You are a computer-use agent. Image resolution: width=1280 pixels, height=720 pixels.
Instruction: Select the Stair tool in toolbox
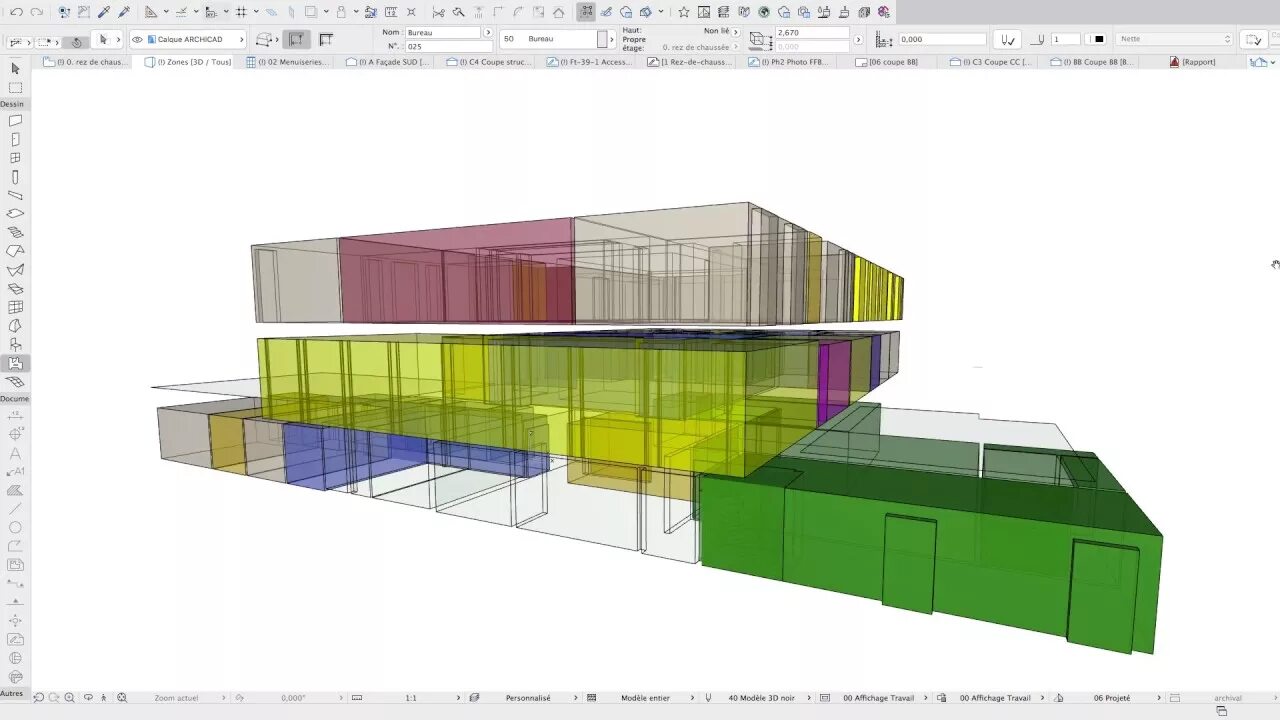(15, 232)
